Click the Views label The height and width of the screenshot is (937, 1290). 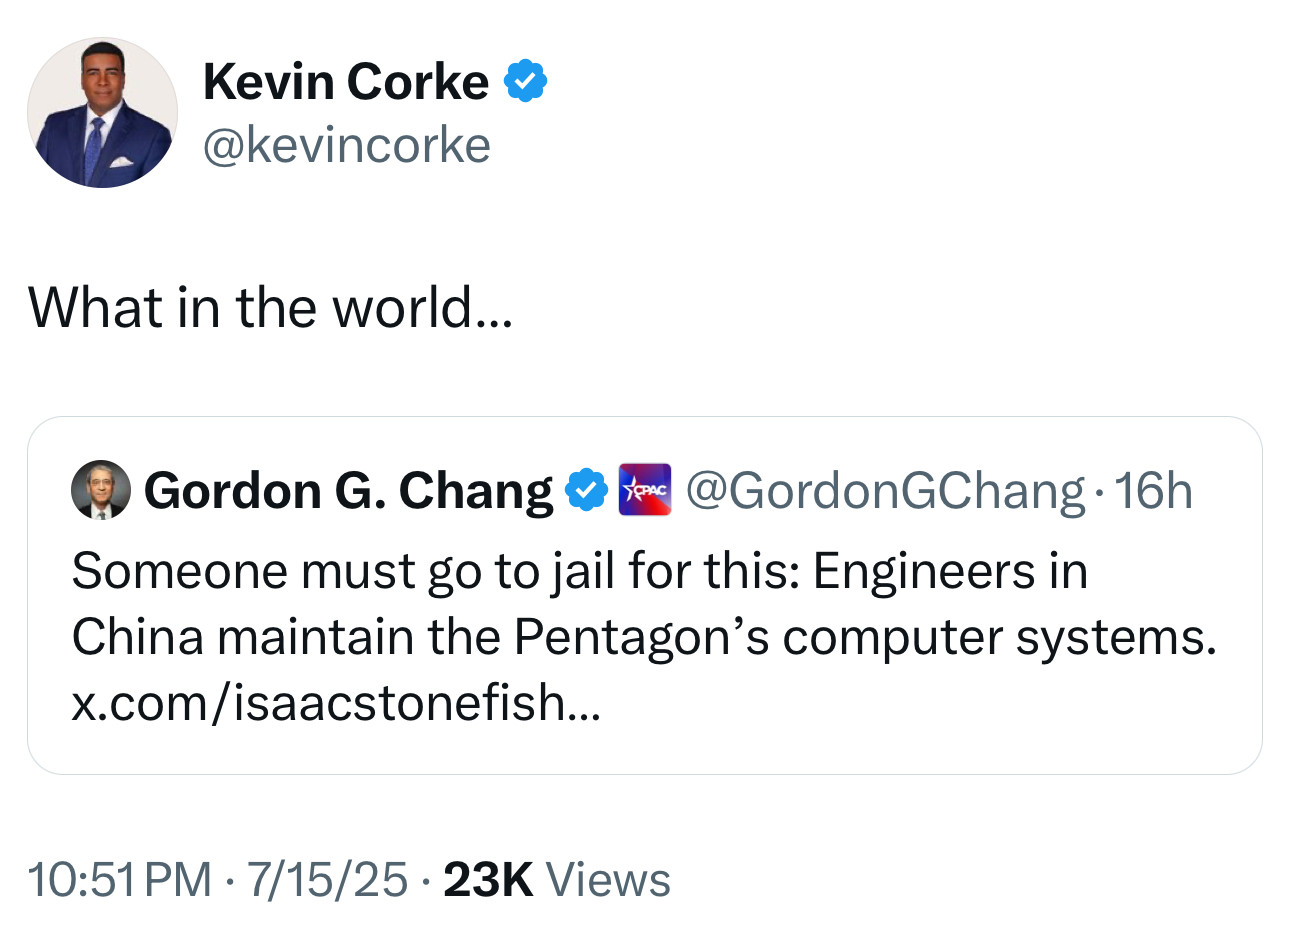pos(608,880)
